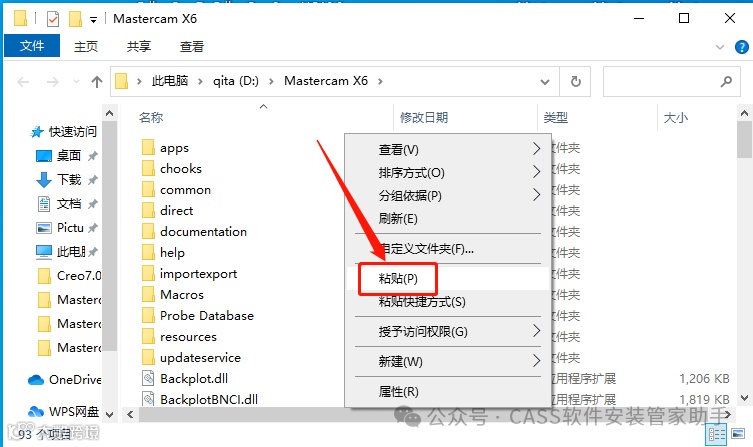Choose 粘贴快捷方式(S) in context menu
This screenshot has height=447, width=753.
[x=448, y=302]
